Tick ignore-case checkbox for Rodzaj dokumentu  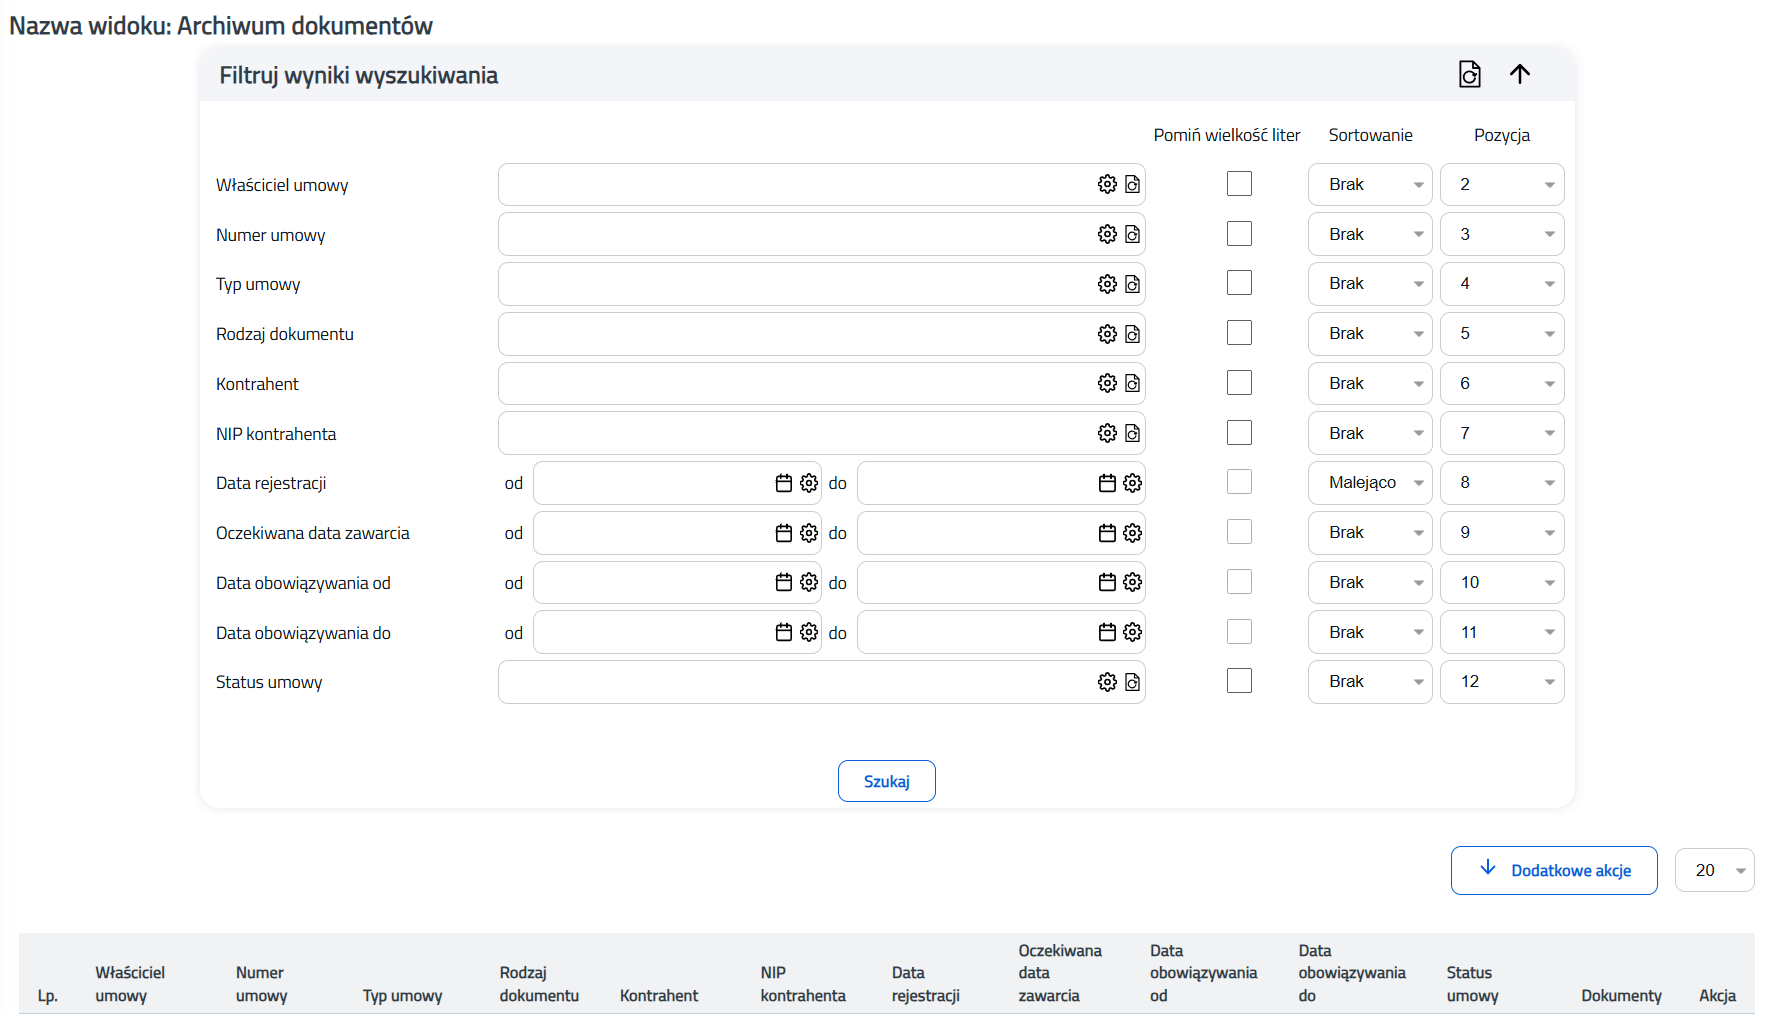[x=1239, y=333]
